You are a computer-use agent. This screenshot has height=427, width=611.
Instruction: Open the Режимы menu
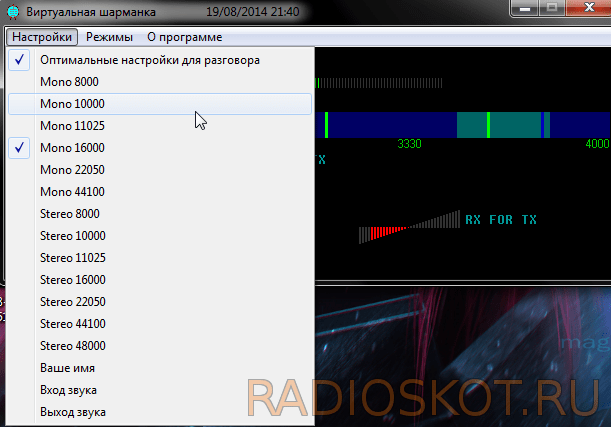109,37
